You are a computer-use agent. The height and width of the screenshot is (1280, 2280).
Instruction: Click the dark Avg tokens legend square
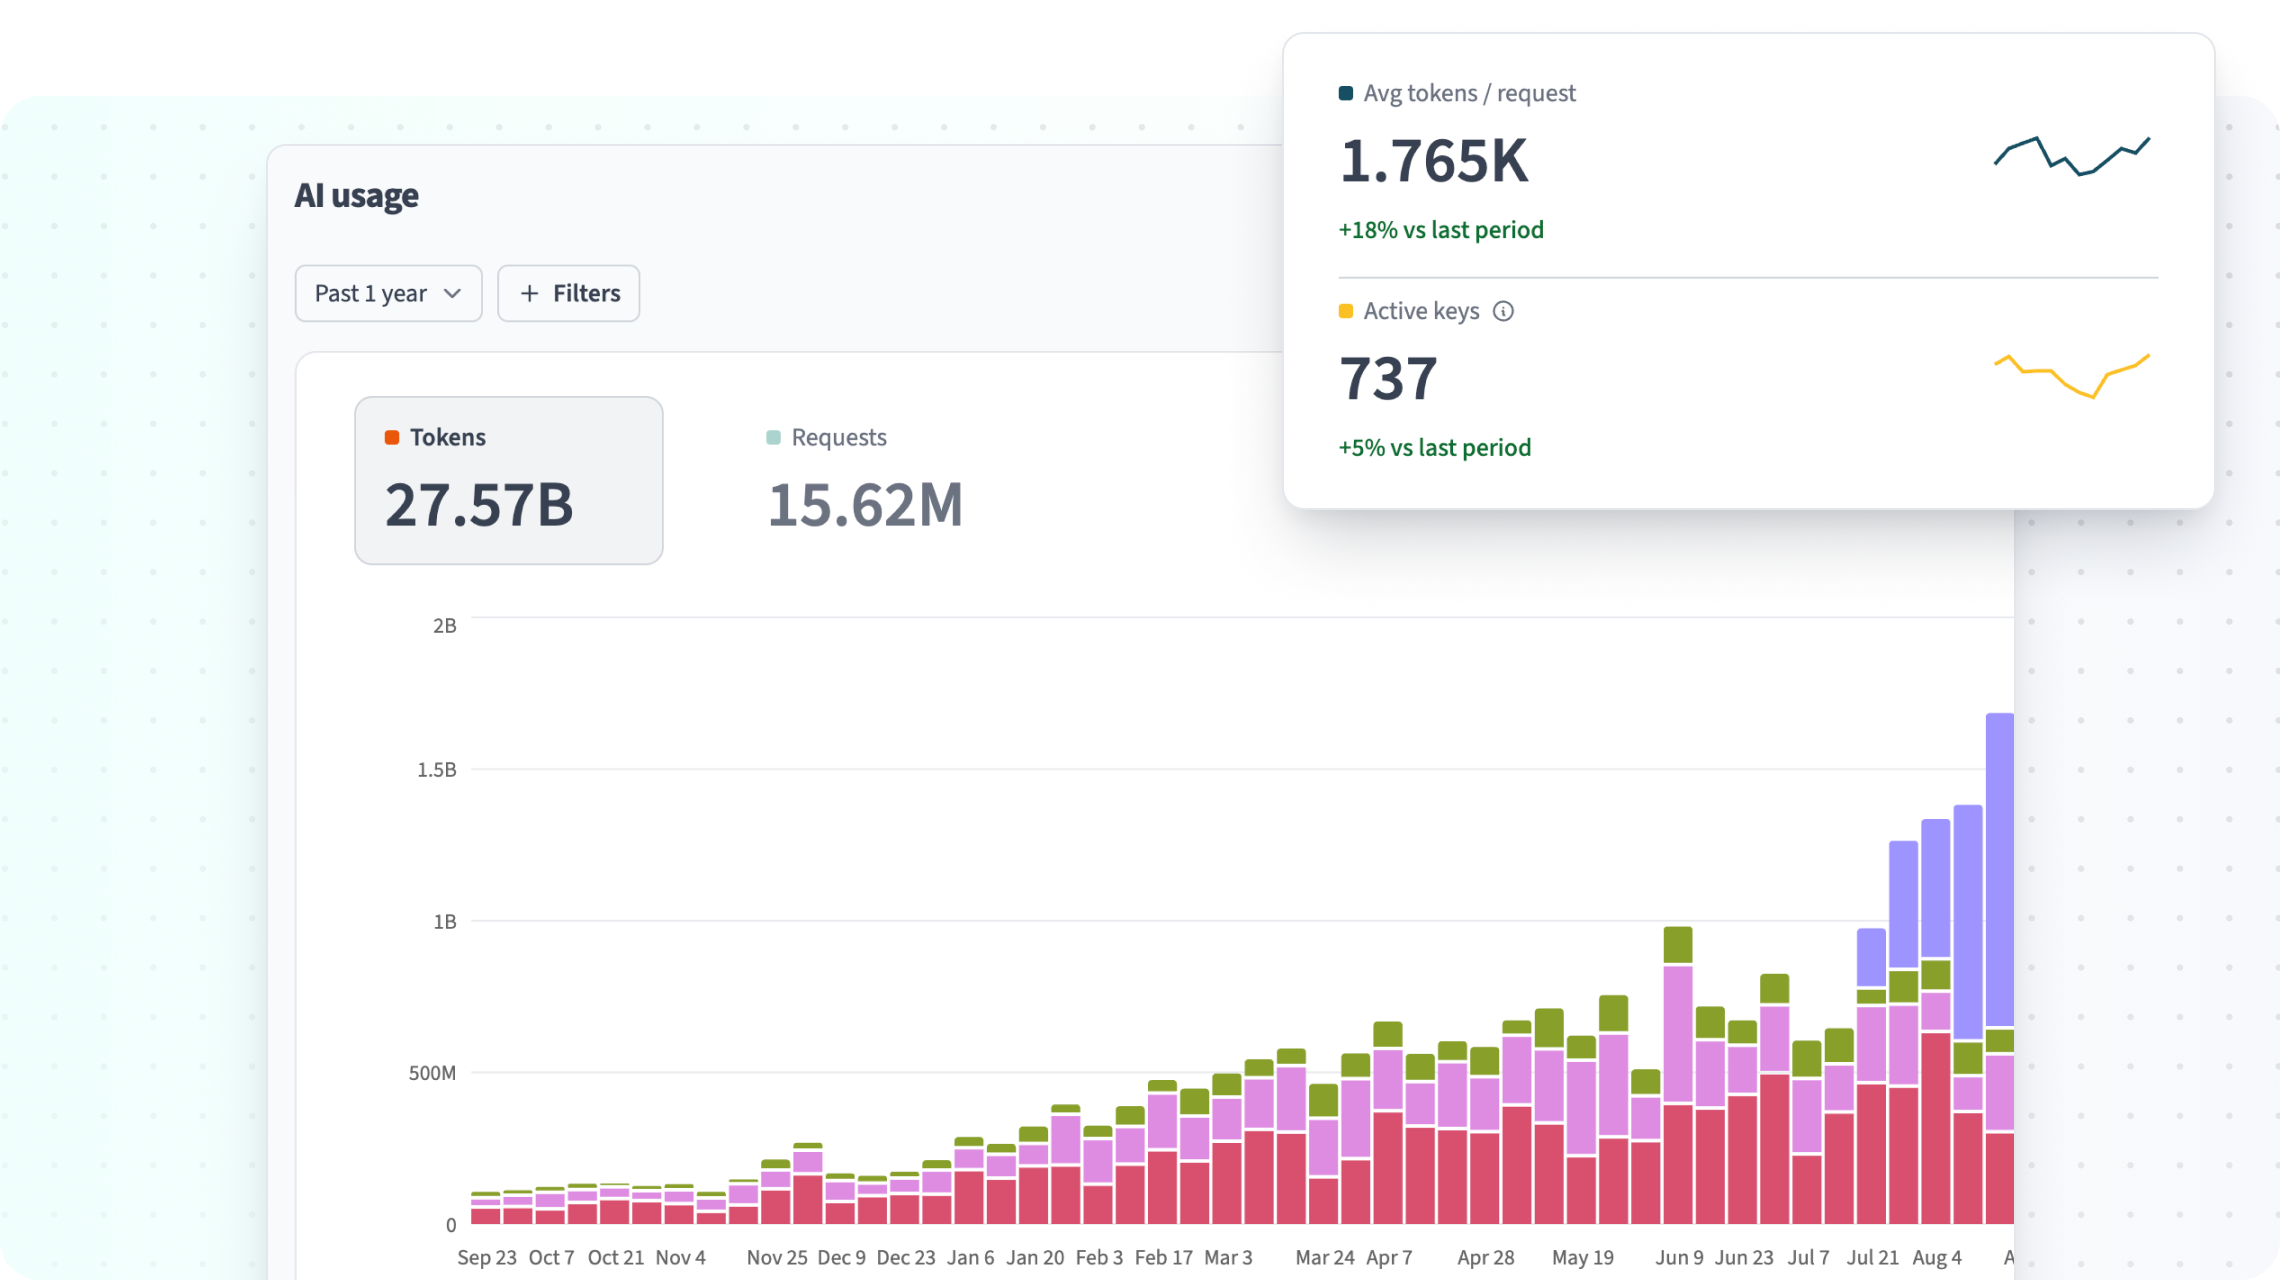pos(1346,93)
